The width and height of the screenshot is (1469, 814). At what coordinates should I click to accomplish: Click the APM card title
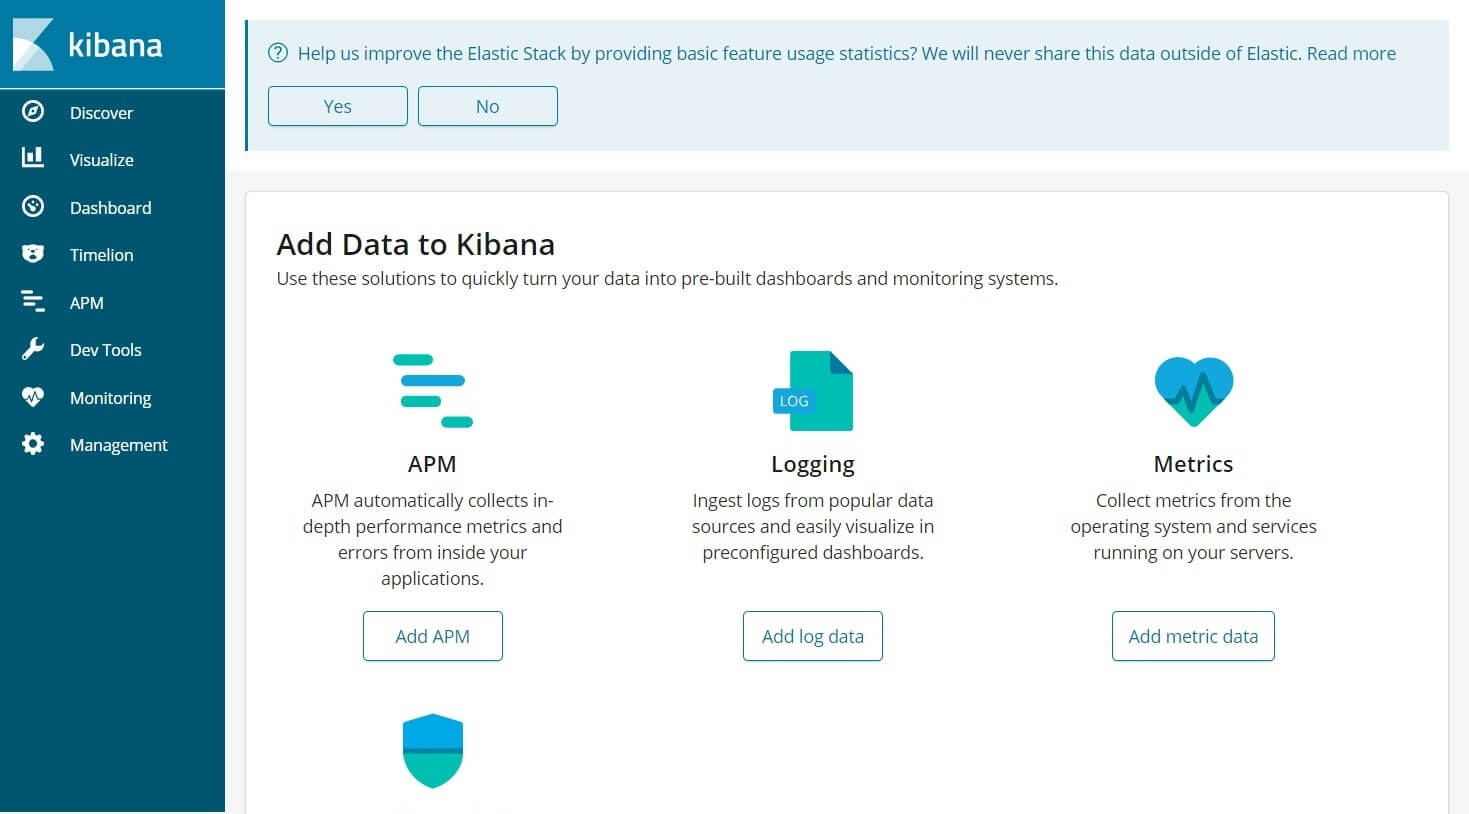point(432,464)
